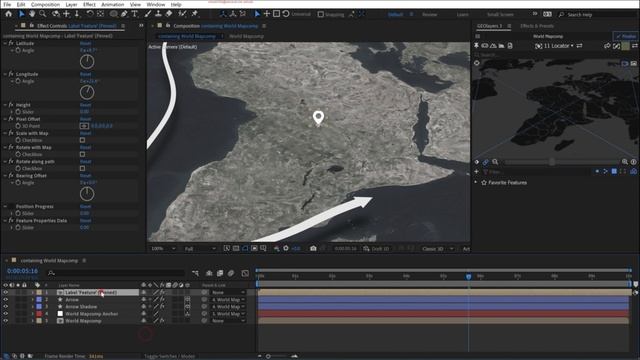Toggle the Snapping checkbox in toolbar
The height and width of the screenshot is (360, 640).
click(321, 14)
